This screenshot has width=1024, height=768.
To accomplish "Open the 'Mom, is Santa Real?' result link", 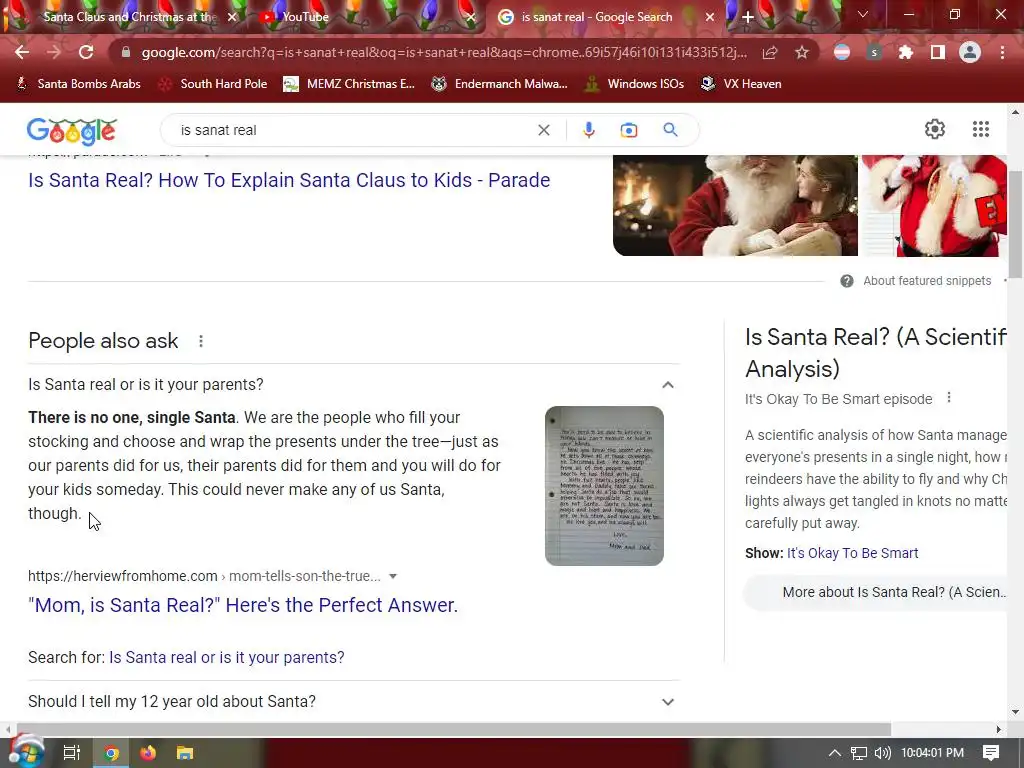I will click(243, 605).
